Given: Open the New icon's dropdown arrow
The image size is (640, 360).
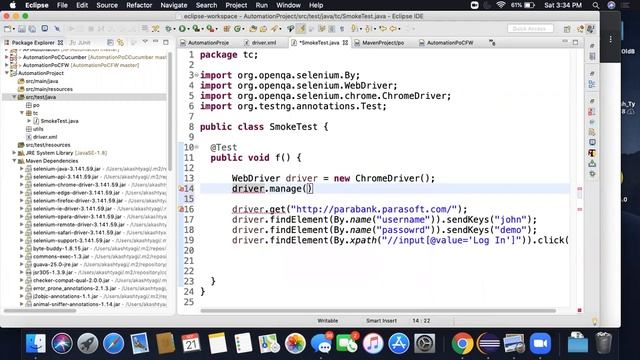Looking at the screenshot, I should pos(13,29).
